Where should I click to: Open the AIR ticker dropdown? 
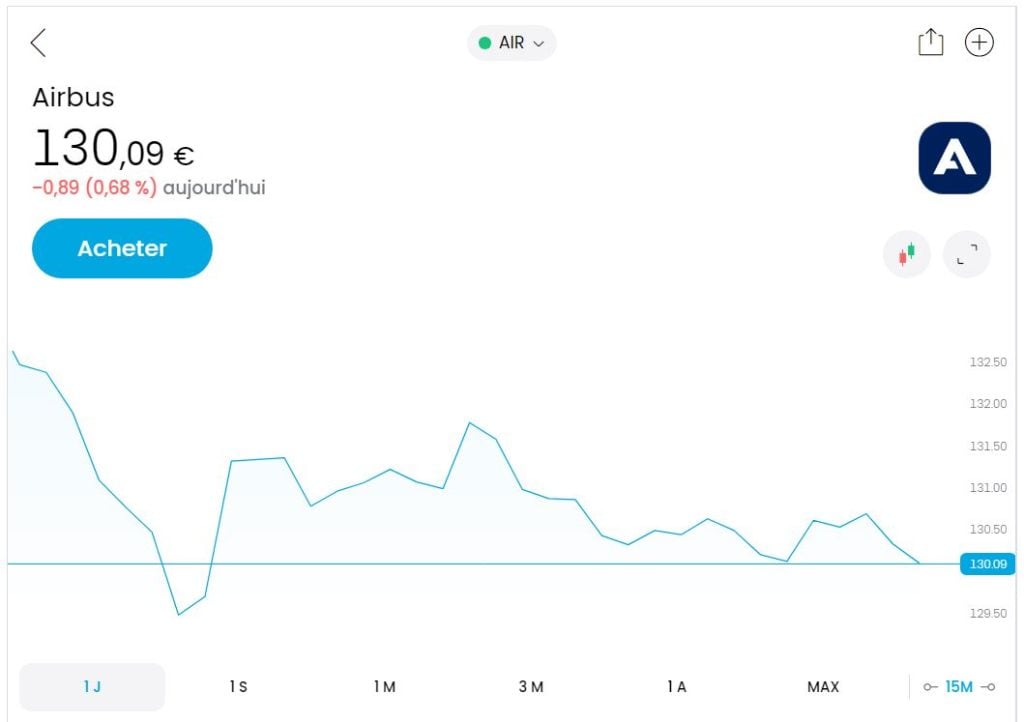[x=512, y=43]
